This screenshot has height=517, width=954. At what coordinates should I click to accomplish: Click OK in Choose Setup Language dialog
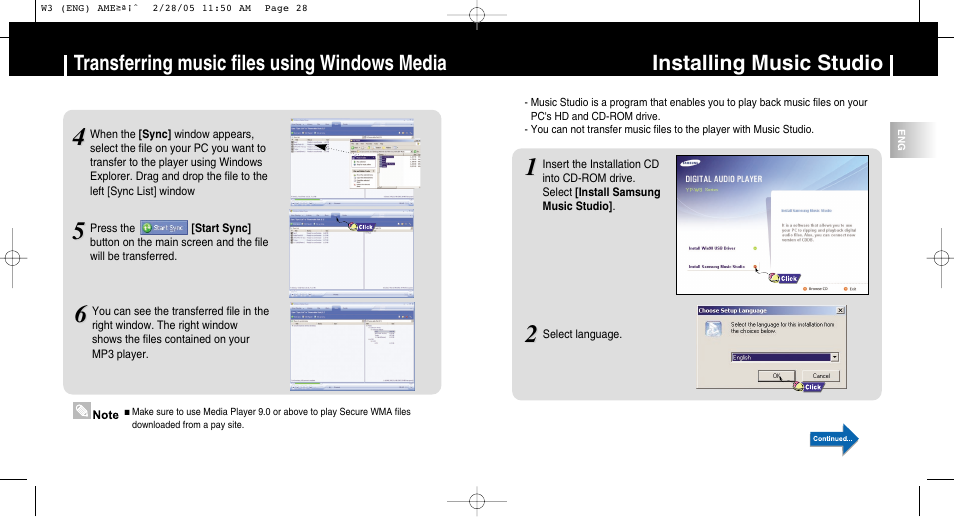click(776, 376)
